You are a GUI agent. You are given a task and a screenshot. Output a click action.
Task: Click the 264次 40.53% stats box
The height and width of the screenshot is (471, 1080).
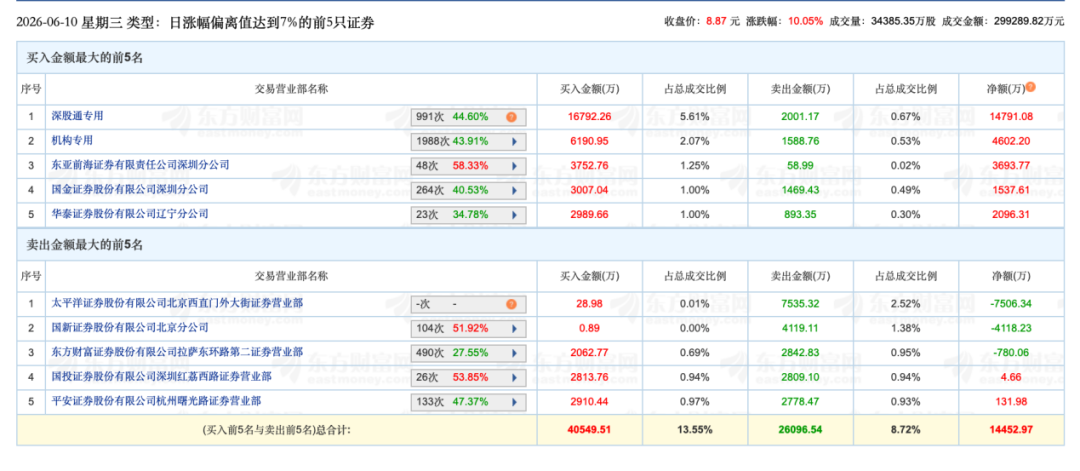pos(468,190)
